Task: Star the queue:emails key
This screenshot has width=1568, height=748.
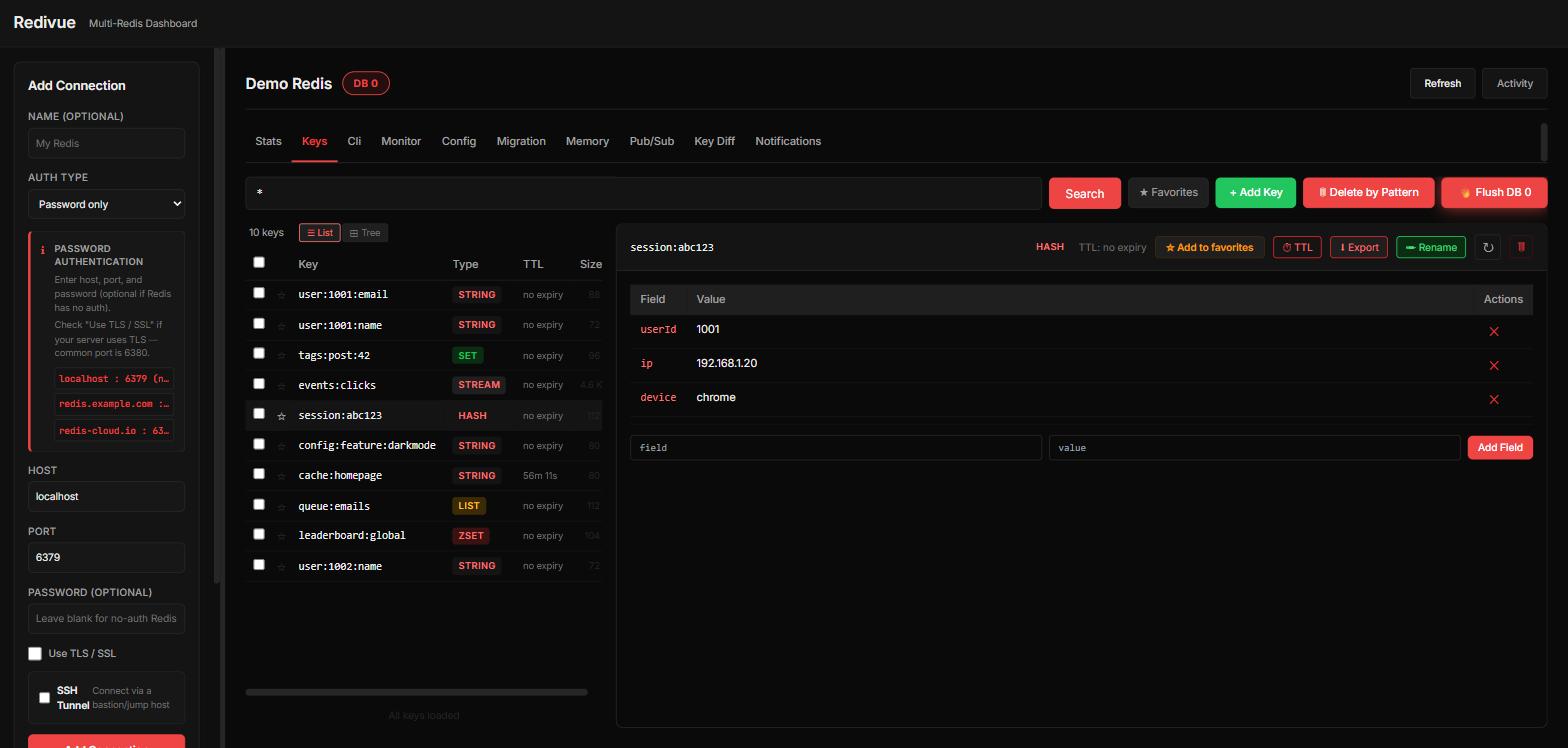Action: (281, 506)
